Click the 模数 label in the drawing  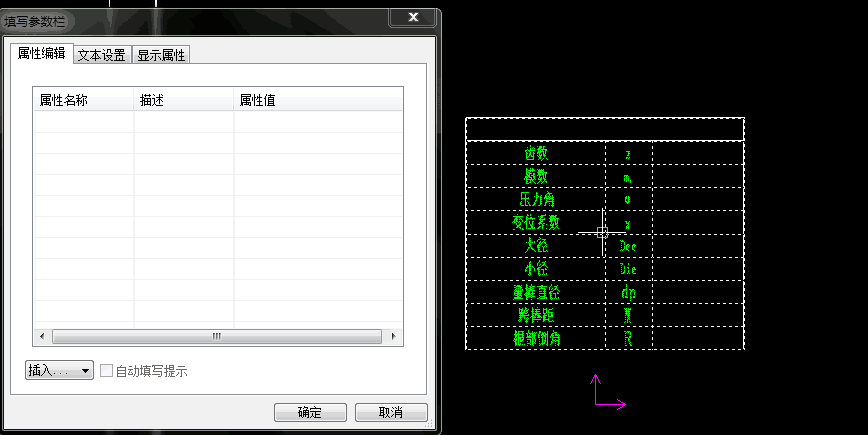536,177
